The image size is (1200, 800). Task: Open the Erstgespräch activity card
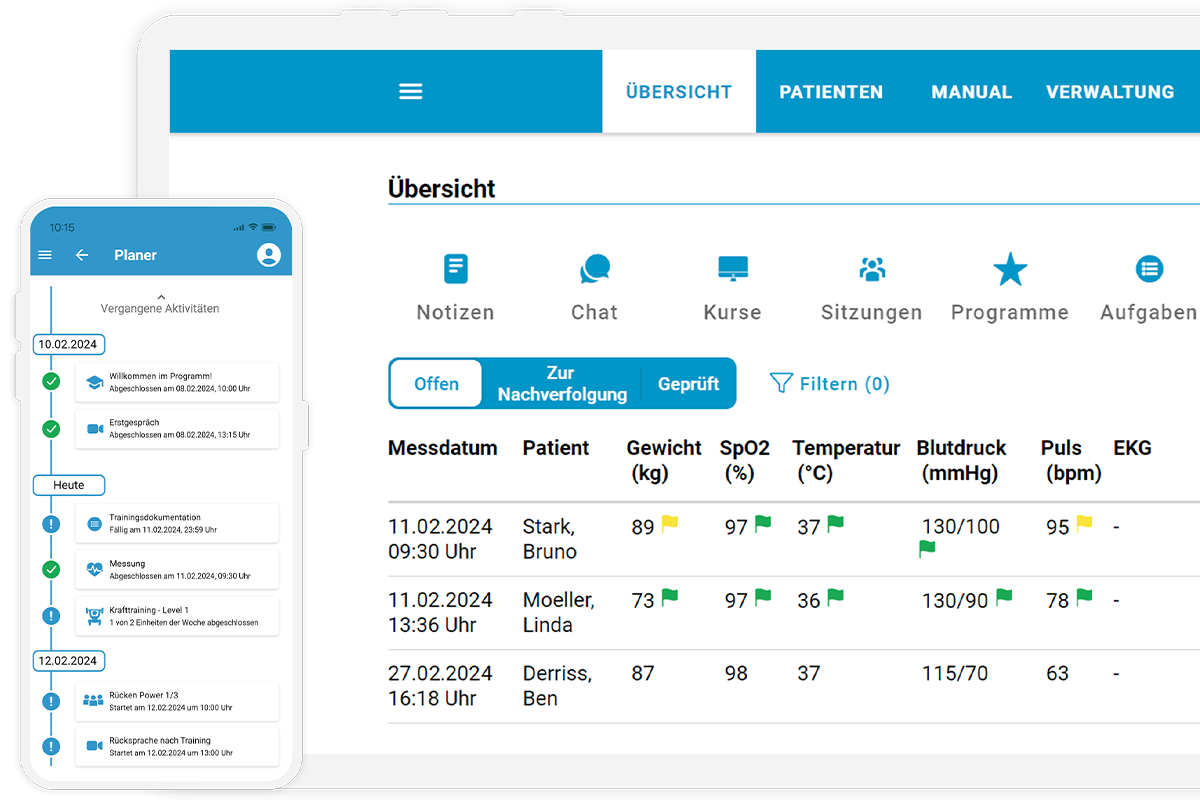[x=177, y=428]
